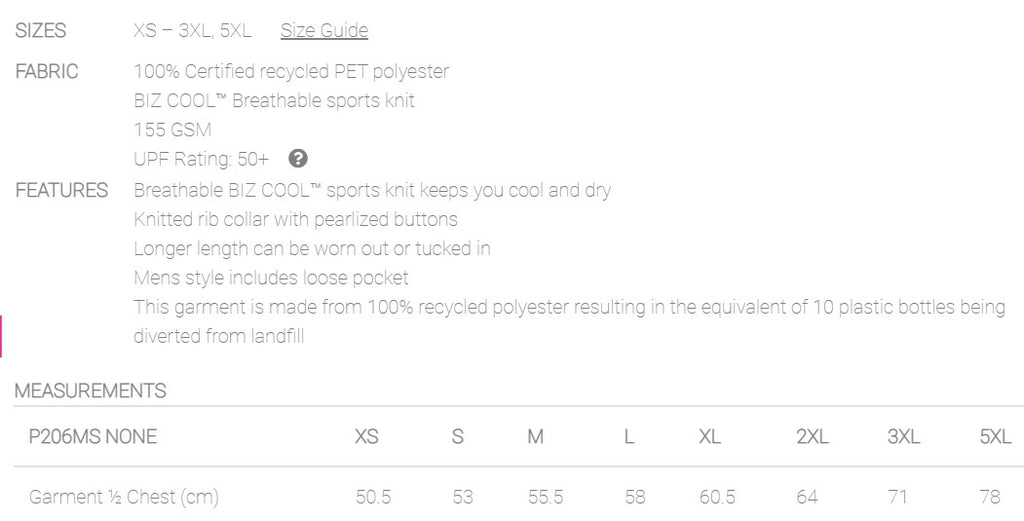Select the 2XL size column header
Viewport: 1024px width, 521px height.
pyautogui.click(x=812, y=437)
